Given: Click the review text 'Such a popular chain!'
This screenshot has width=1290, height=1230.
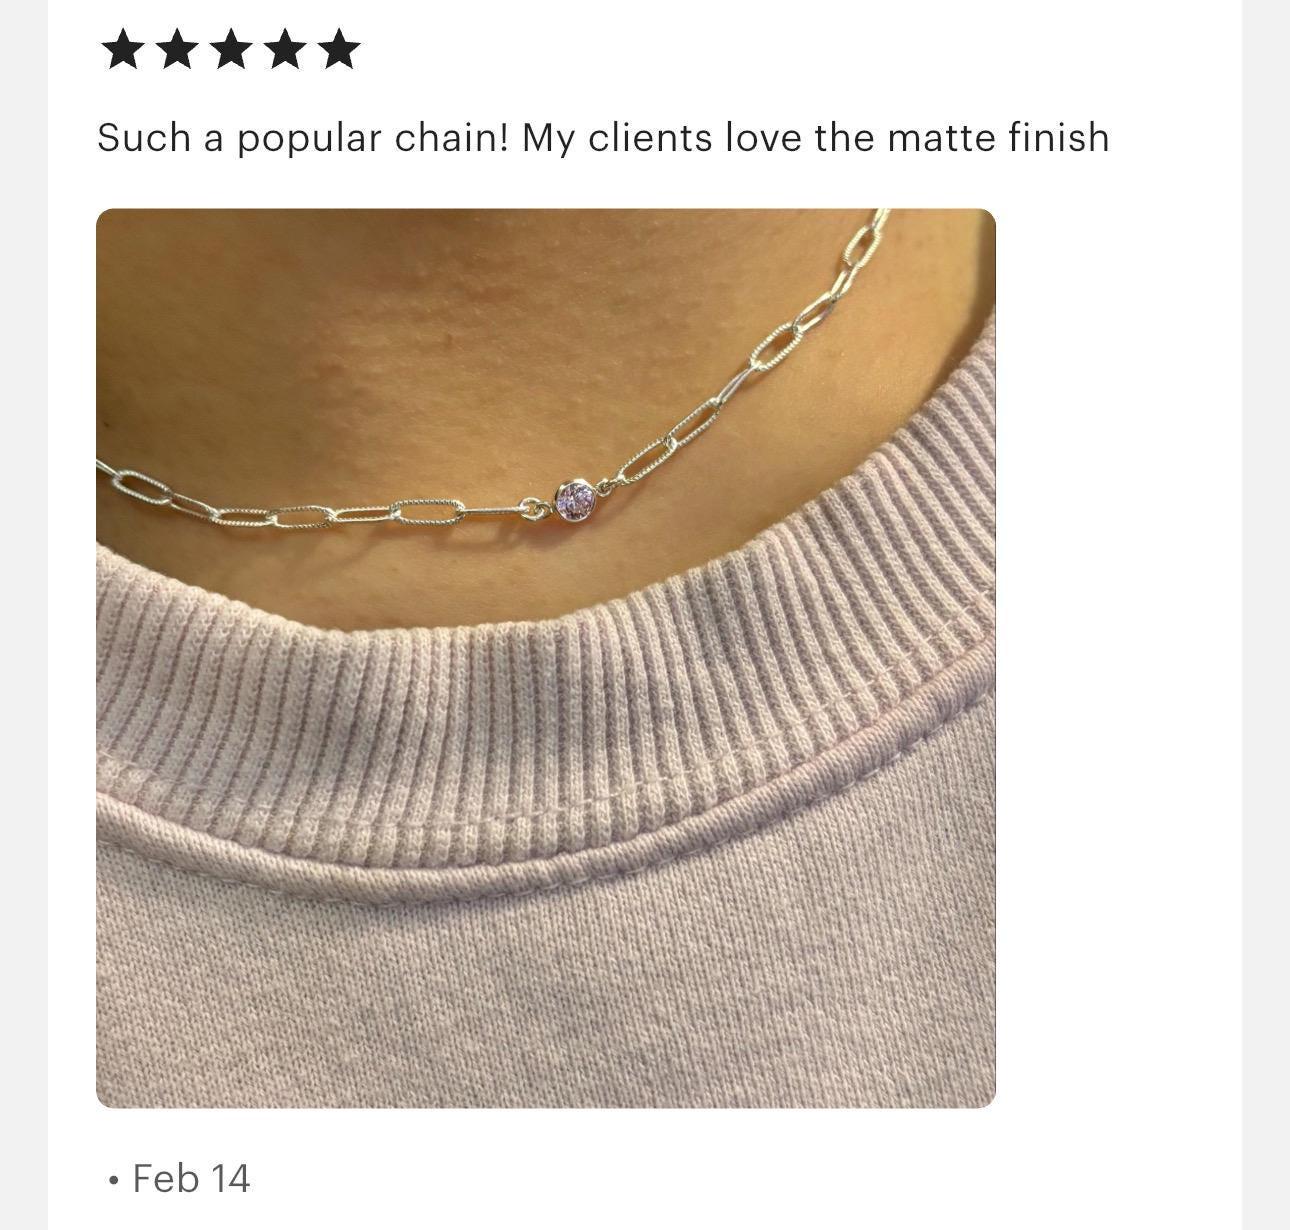Looking at the screenshot, I should tap(303, 138).
